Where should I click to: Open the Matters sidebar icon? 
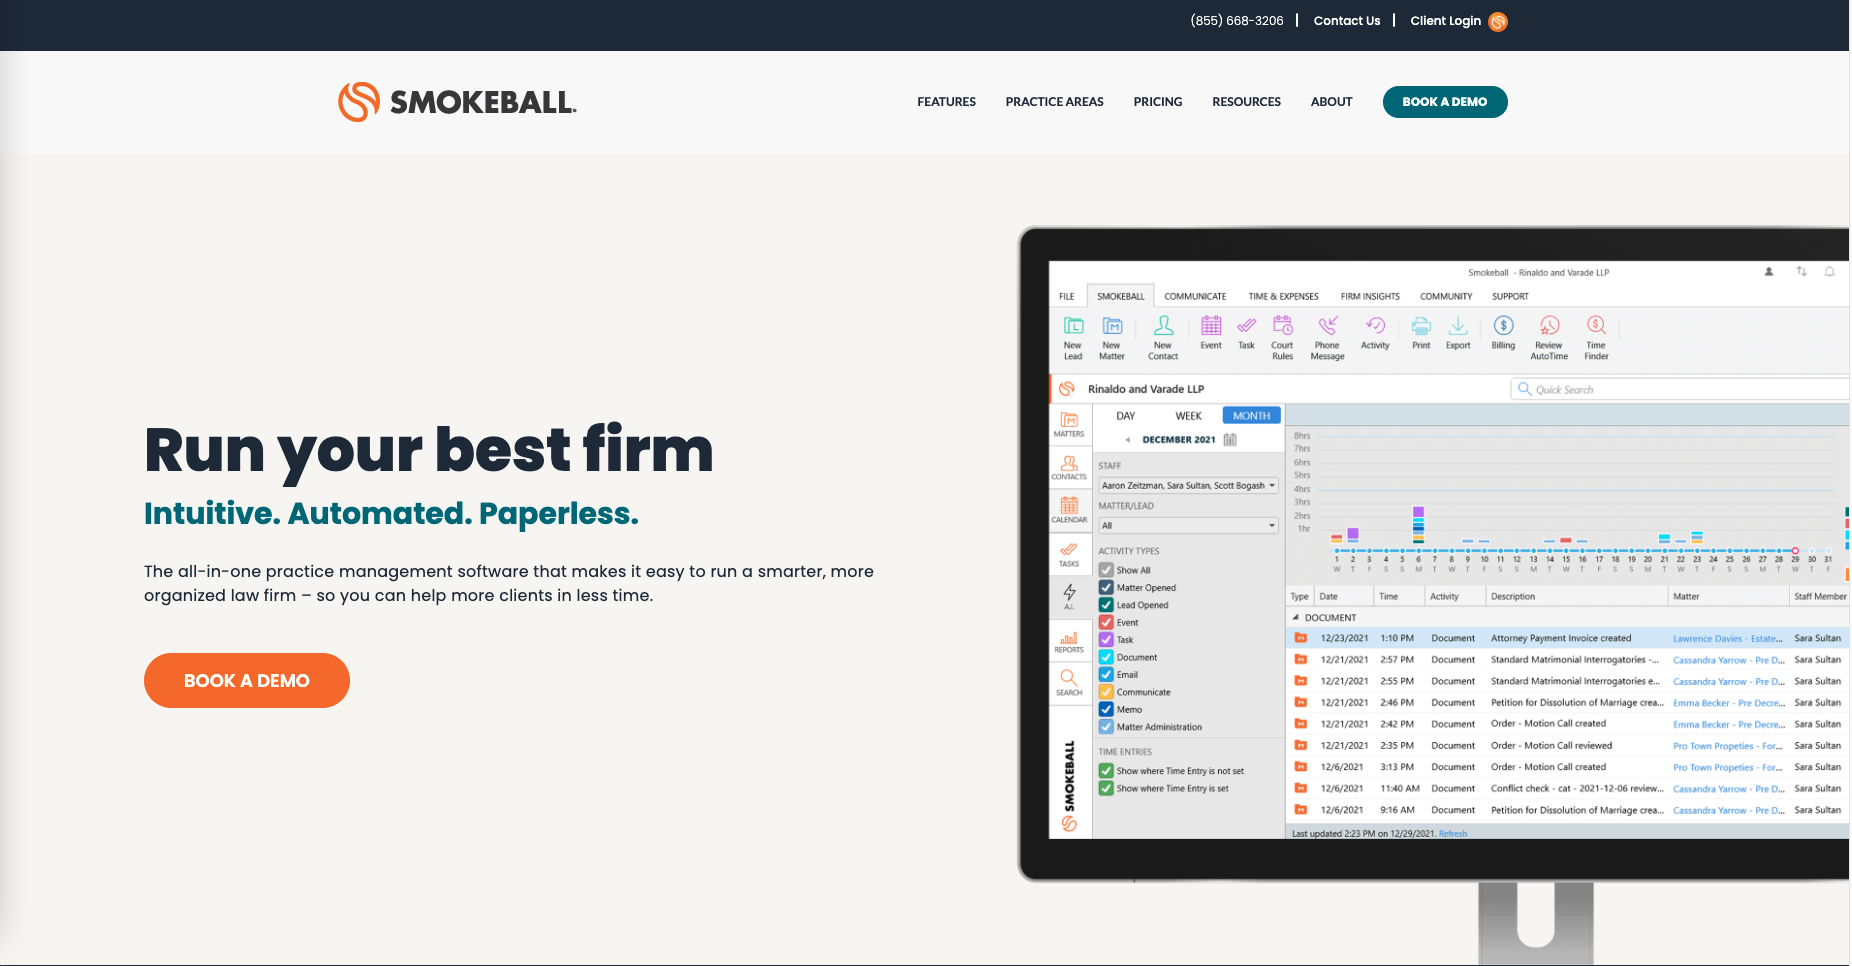pos(1069,425)
